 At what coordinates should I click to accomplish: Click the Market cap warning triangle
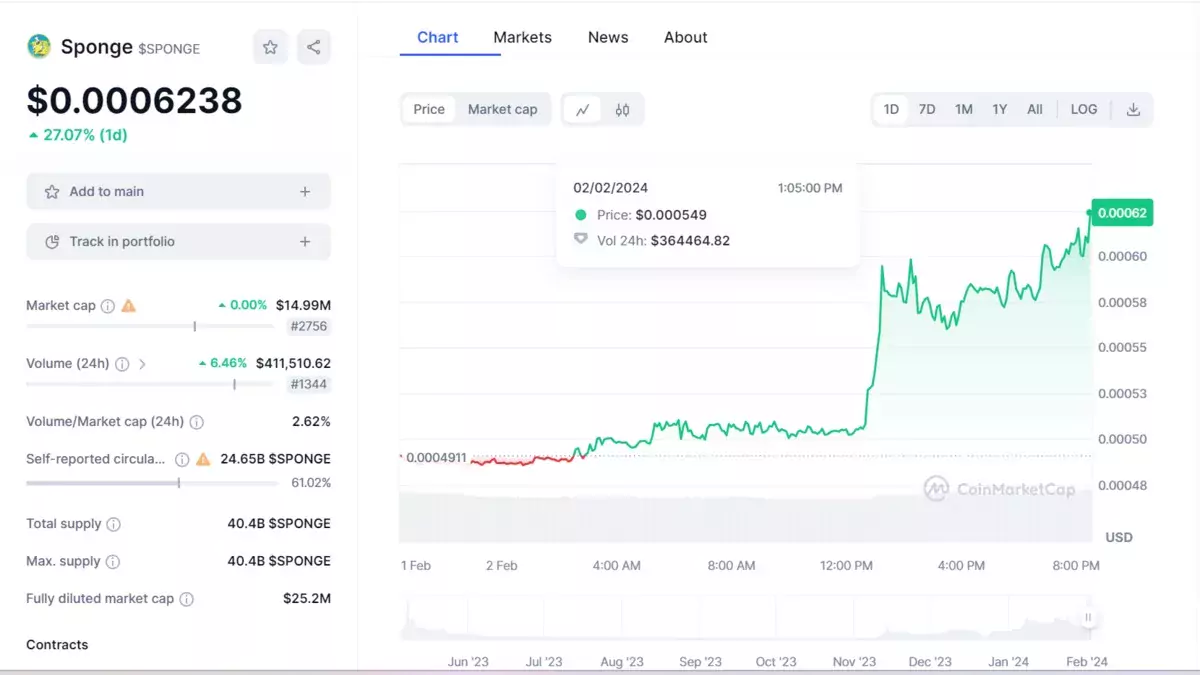(x=129, y=306)
